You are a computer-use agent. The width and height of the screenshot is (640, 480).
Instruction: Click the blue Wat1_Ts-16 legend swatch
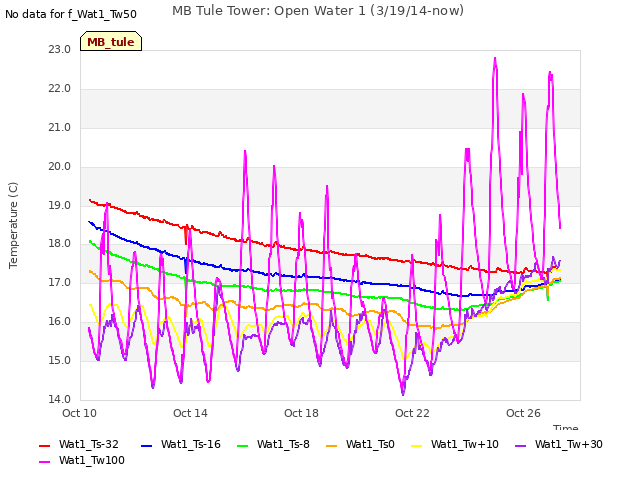point(146,445)
